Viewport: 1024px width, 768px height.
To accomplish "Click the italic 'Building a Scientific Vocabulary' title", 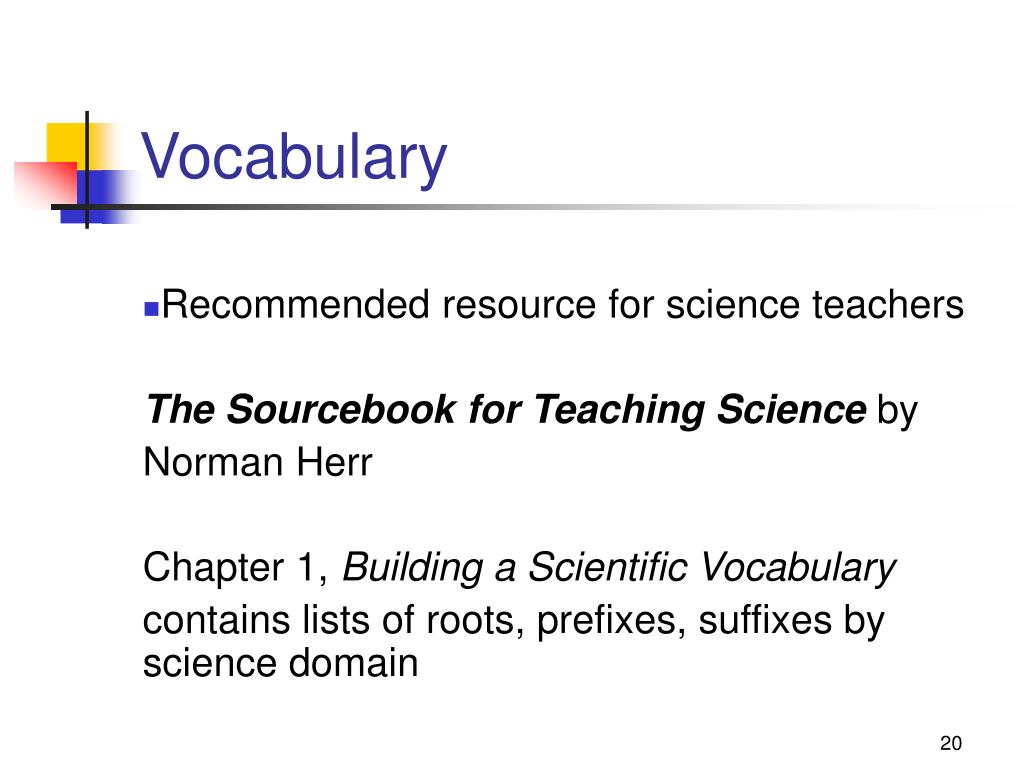I will pos(619,568).
